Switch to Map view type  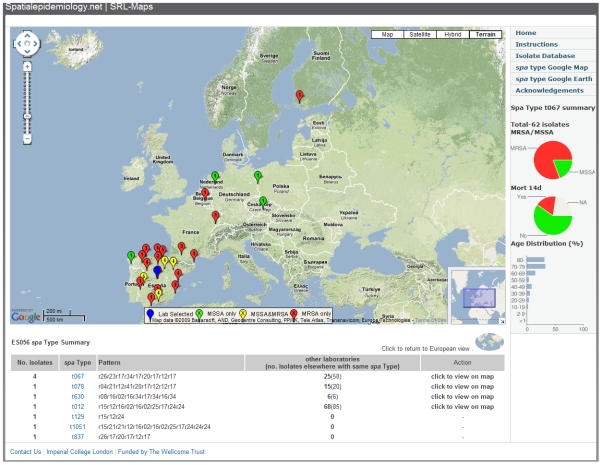[387, 35]
